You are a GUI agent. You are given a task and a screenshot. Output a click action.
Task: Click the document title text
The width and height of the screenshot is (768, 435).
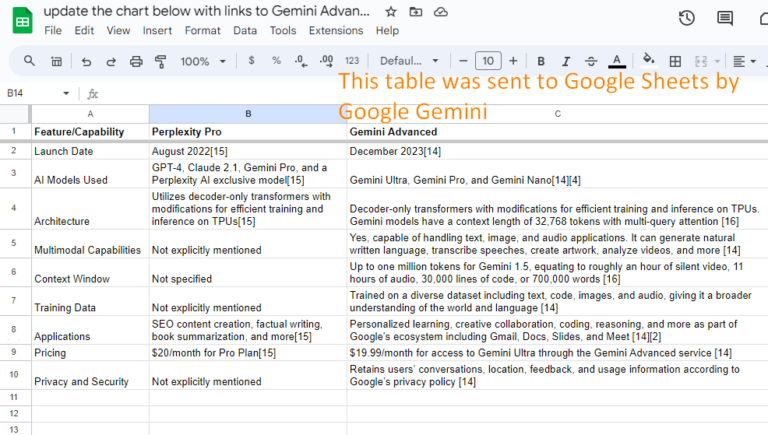click(207, 11)
